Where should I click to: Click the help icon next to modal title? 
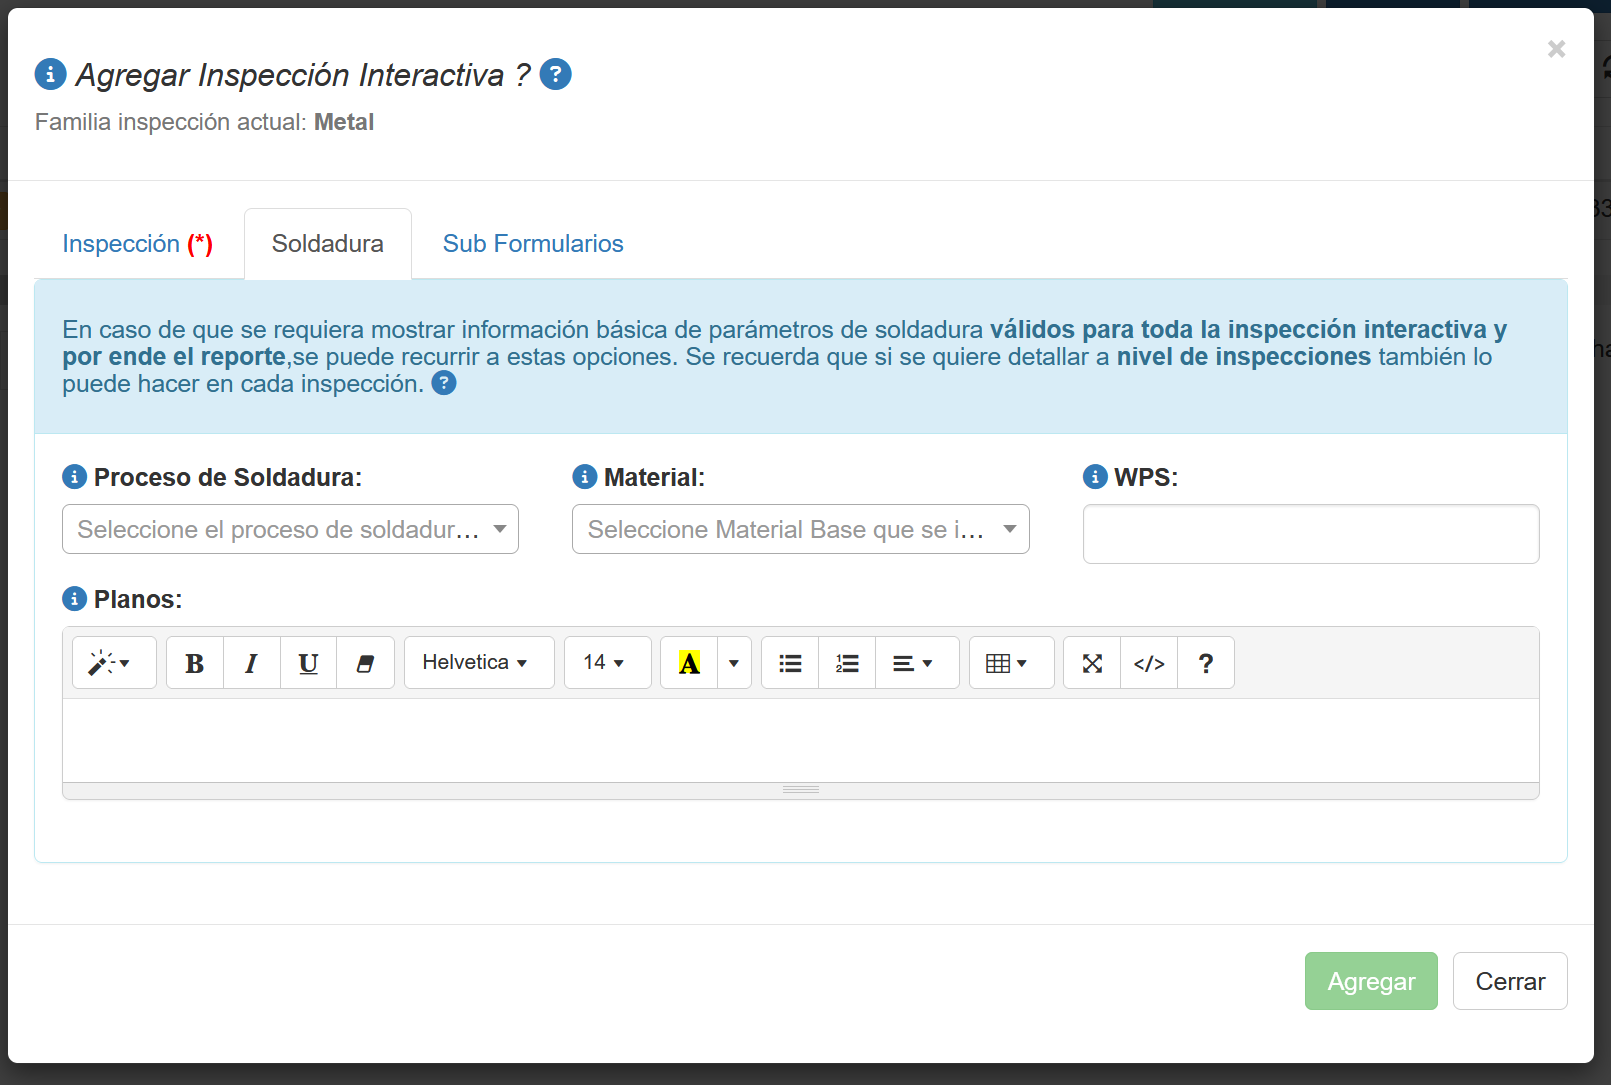555,74
